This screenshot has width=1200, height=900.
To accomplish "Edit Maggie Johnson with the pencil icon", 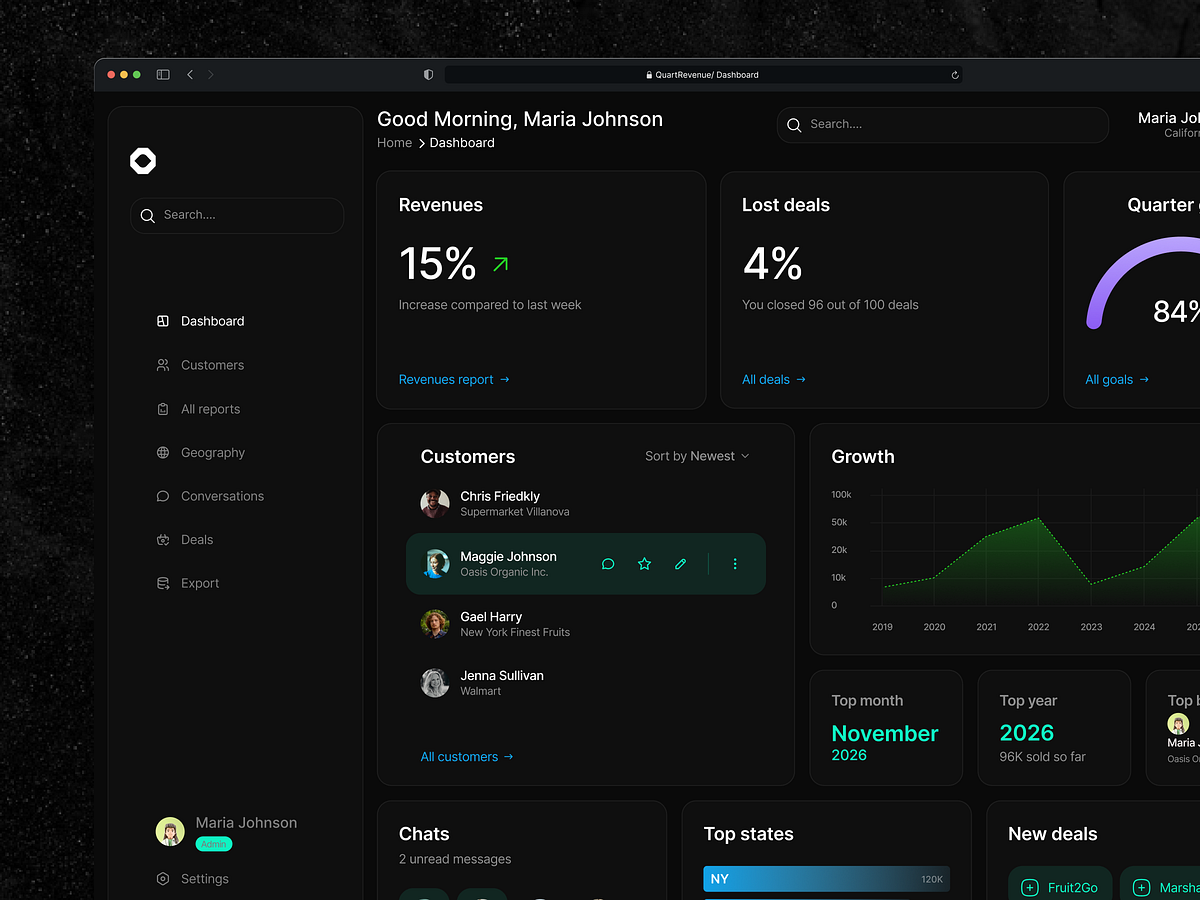I will tap(680, 563).
